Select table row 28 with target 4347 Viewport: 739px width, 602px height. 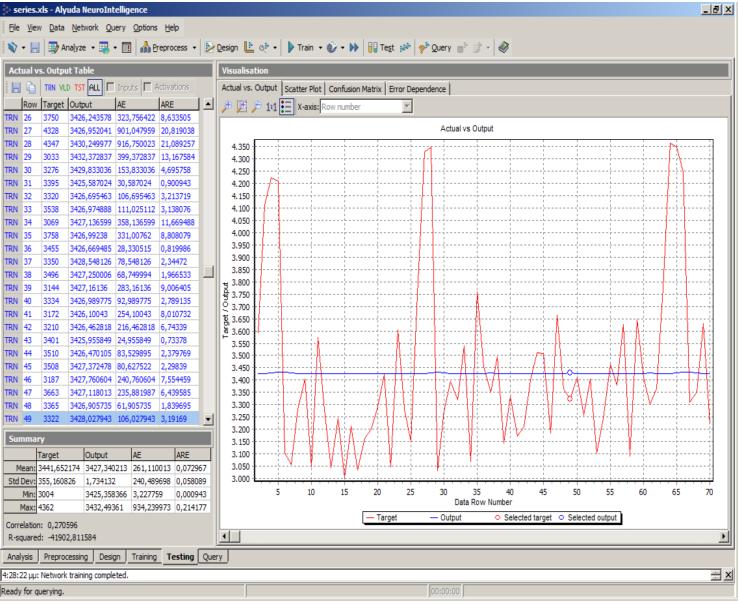101,144
